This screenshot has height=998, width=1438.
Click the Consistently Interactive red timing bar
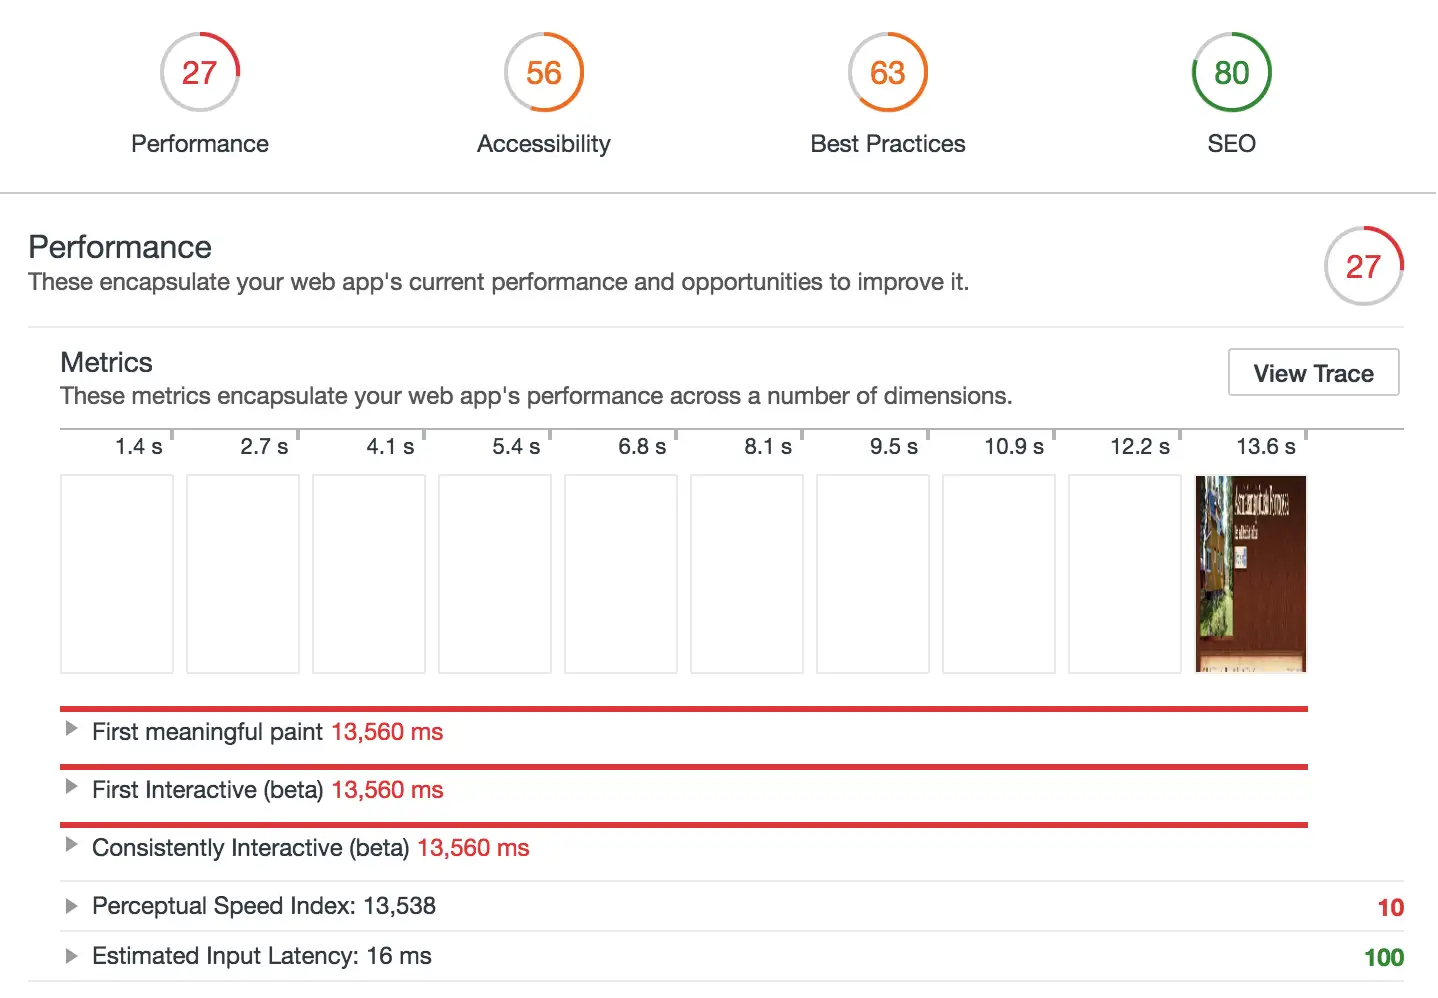point(684,825)
